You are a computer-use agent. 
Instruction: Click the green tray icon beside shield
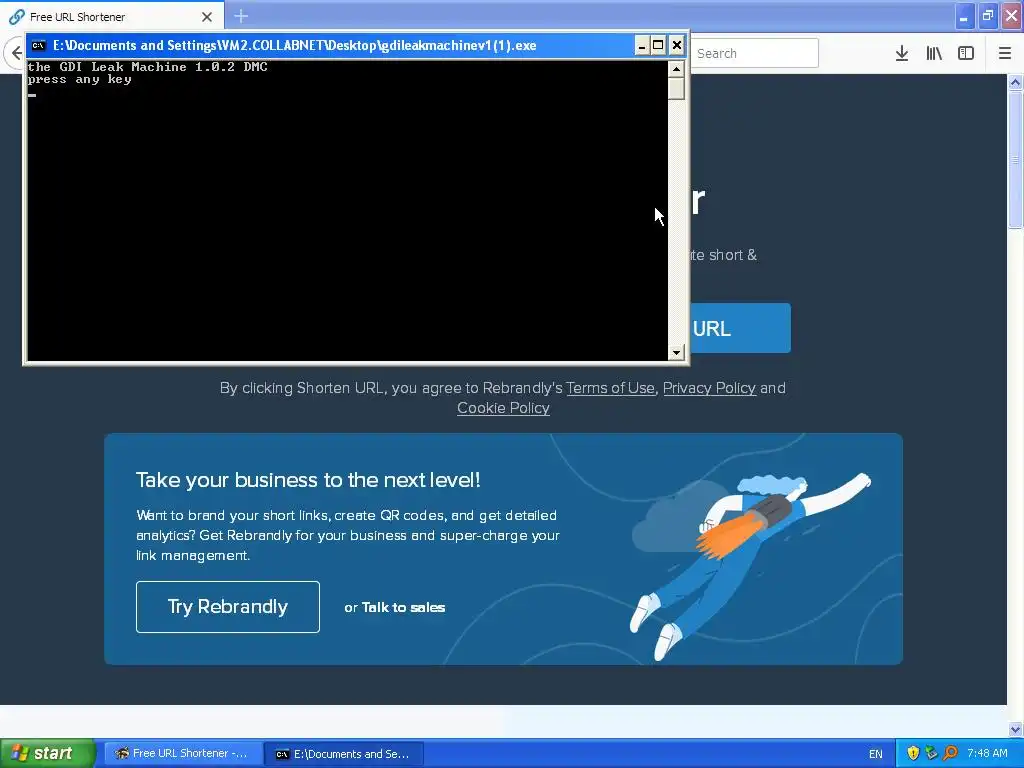tap(931, 754)
